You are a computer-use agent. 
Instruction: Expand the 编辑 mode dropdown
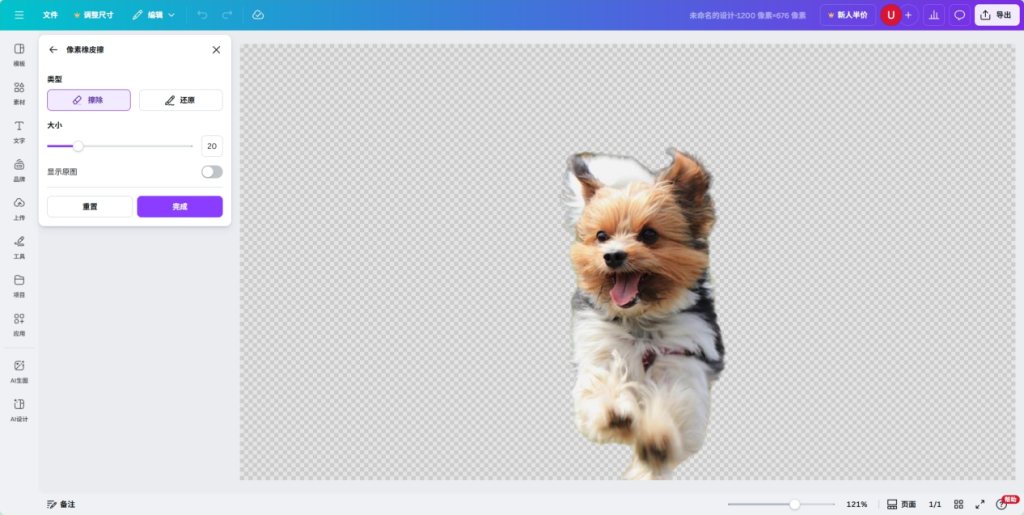154,15
